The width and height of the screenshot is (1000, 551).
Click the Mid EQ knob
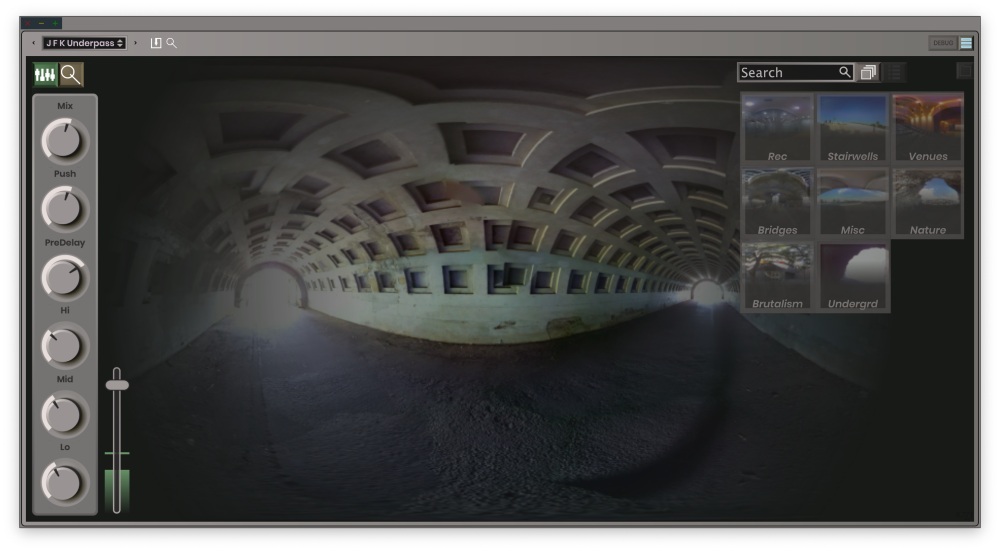tap(64, 415)
